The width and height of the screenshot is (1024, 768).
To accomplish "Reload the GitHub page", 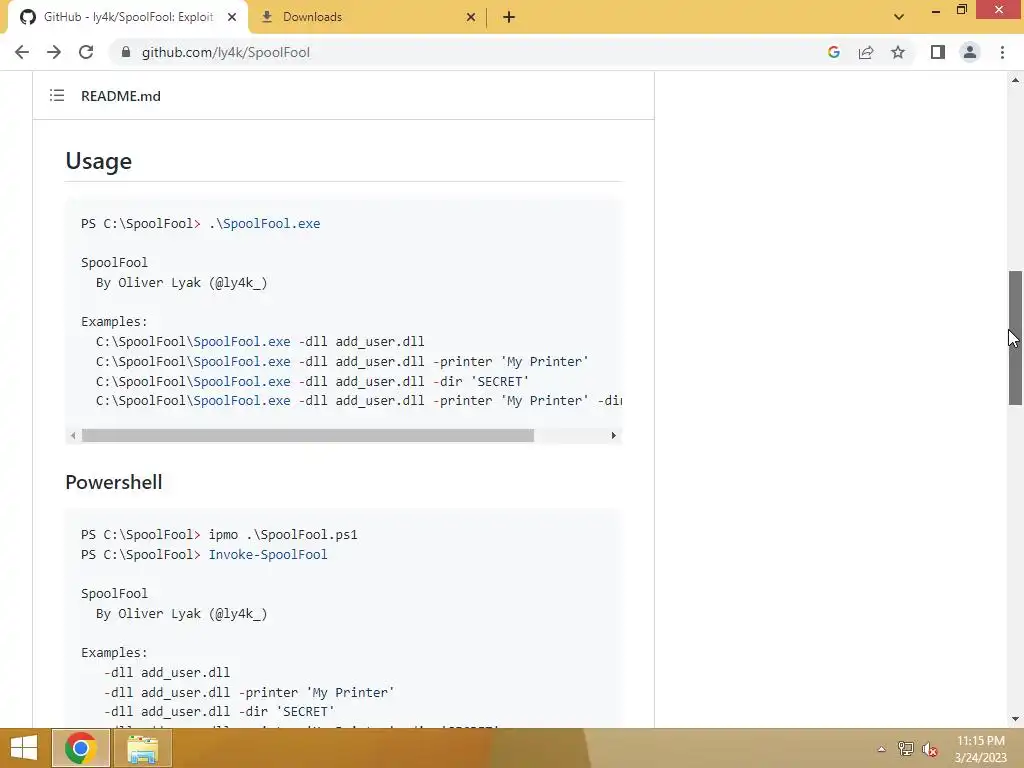I will coord(86,52).
